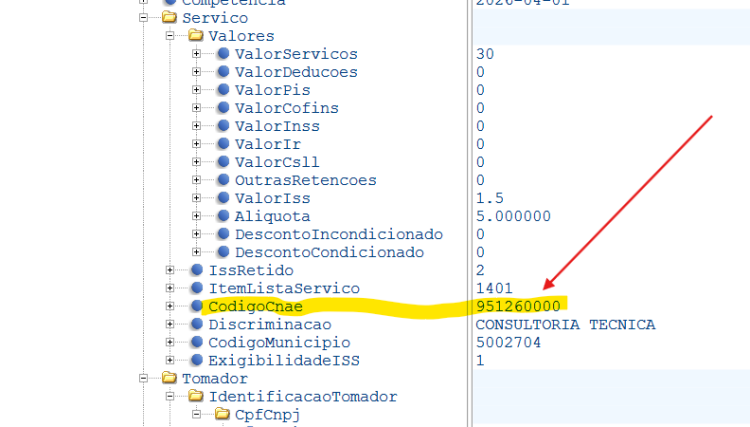Viewport: 750px width, 427px height.
Task: Collapse the Valores folder node
Action: click(170, 36)
